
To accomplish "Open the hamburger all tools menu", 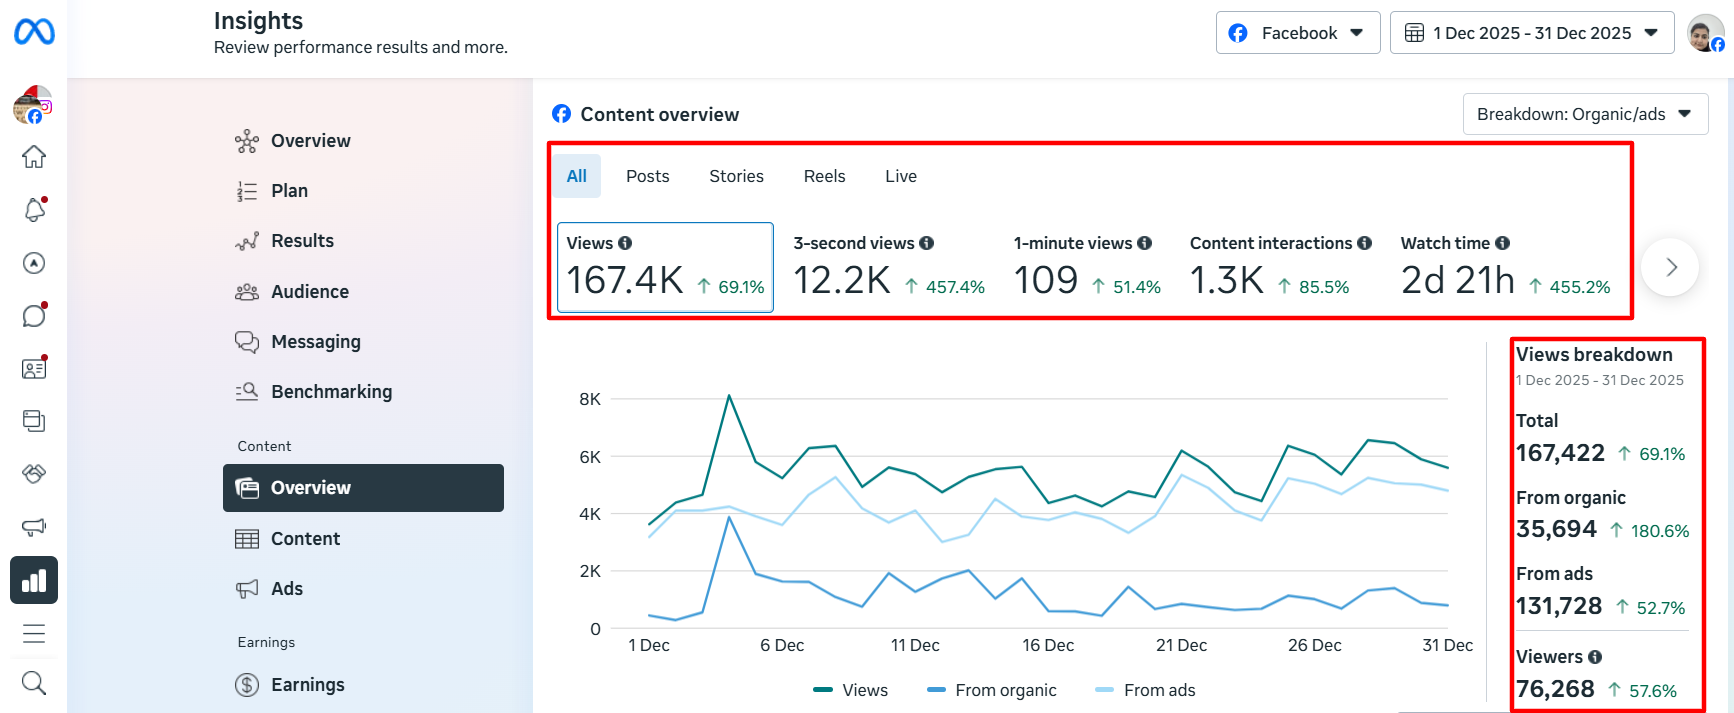I will click(34, 633).
